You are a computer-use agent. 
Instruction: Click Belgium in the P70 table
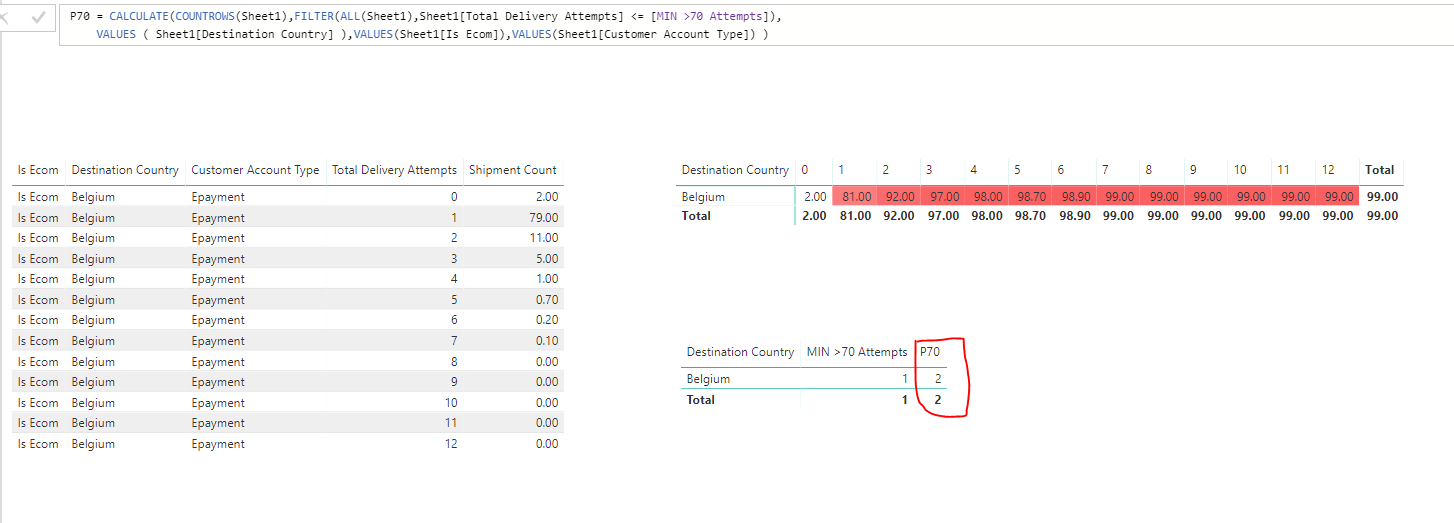(x=708, y=379)
